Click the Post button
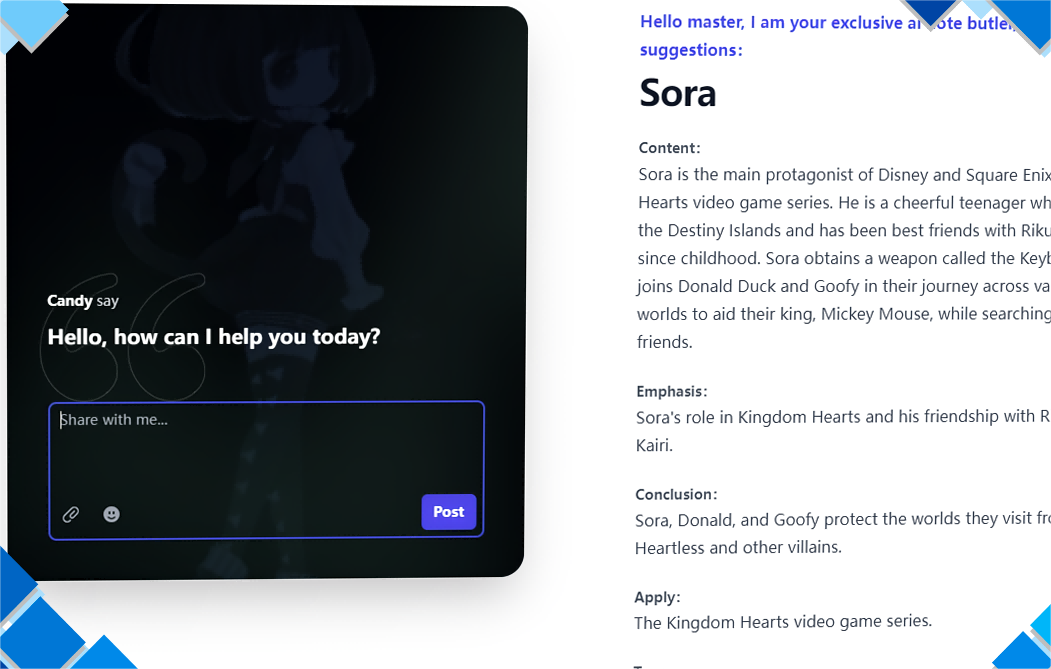Screen dimensions: 1051x669 point(448,512)
